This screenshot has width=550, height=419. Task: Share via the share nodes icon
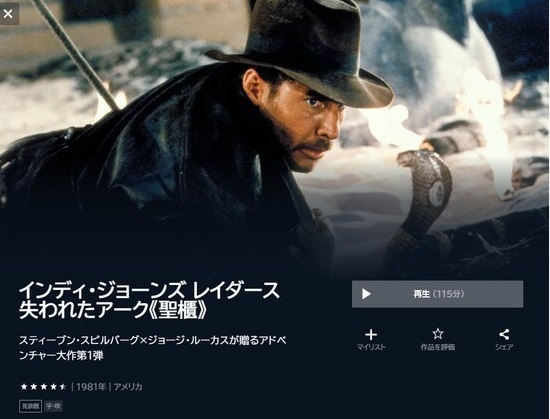[x=504, y=335]
